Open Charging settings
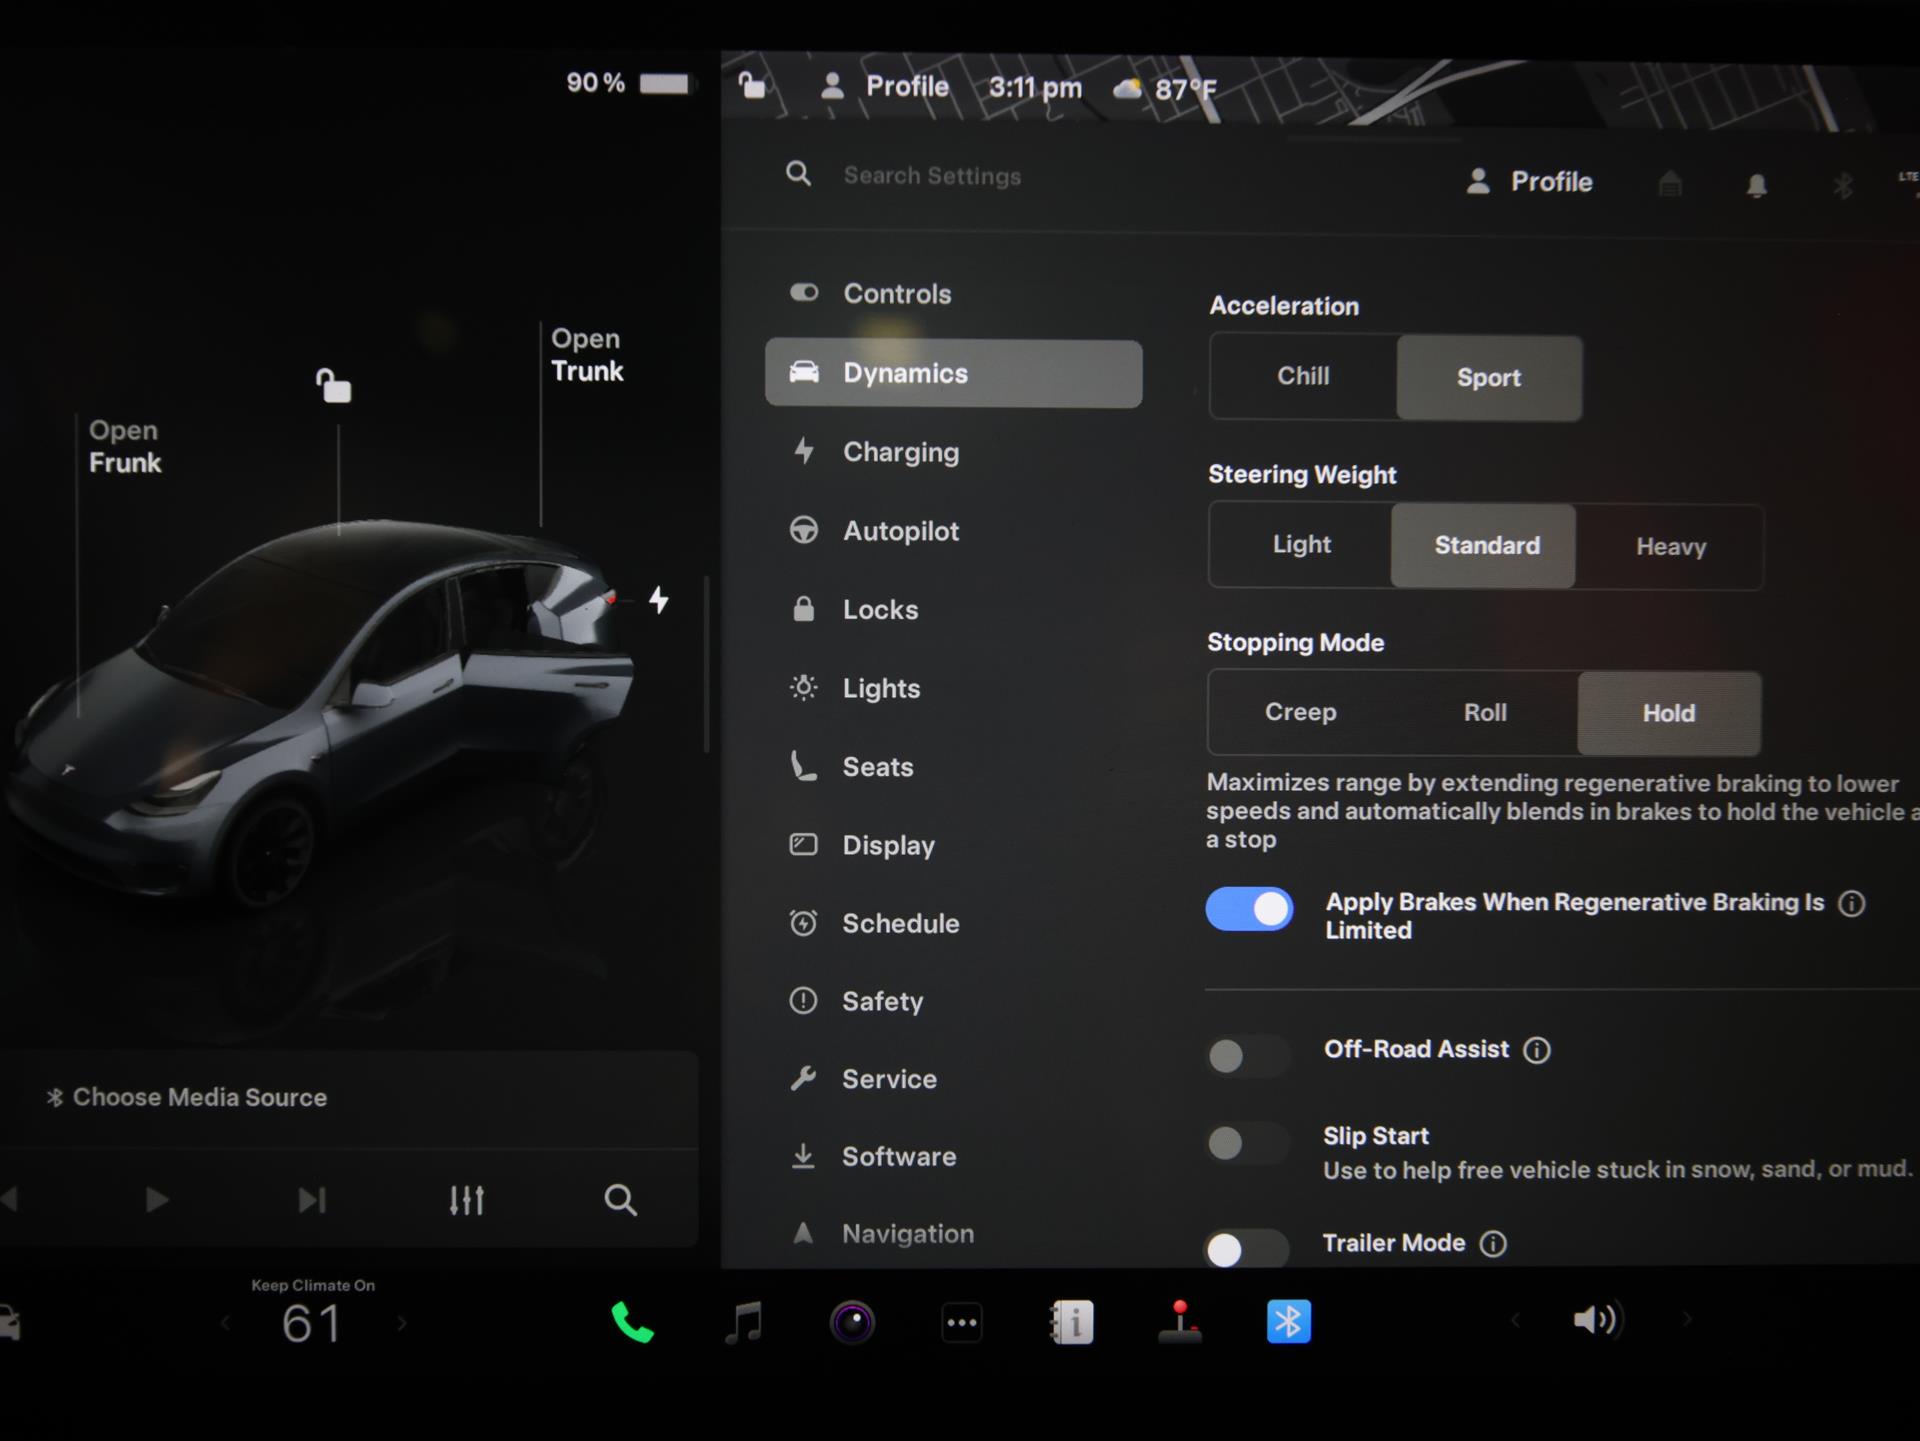 click(953, 452)
